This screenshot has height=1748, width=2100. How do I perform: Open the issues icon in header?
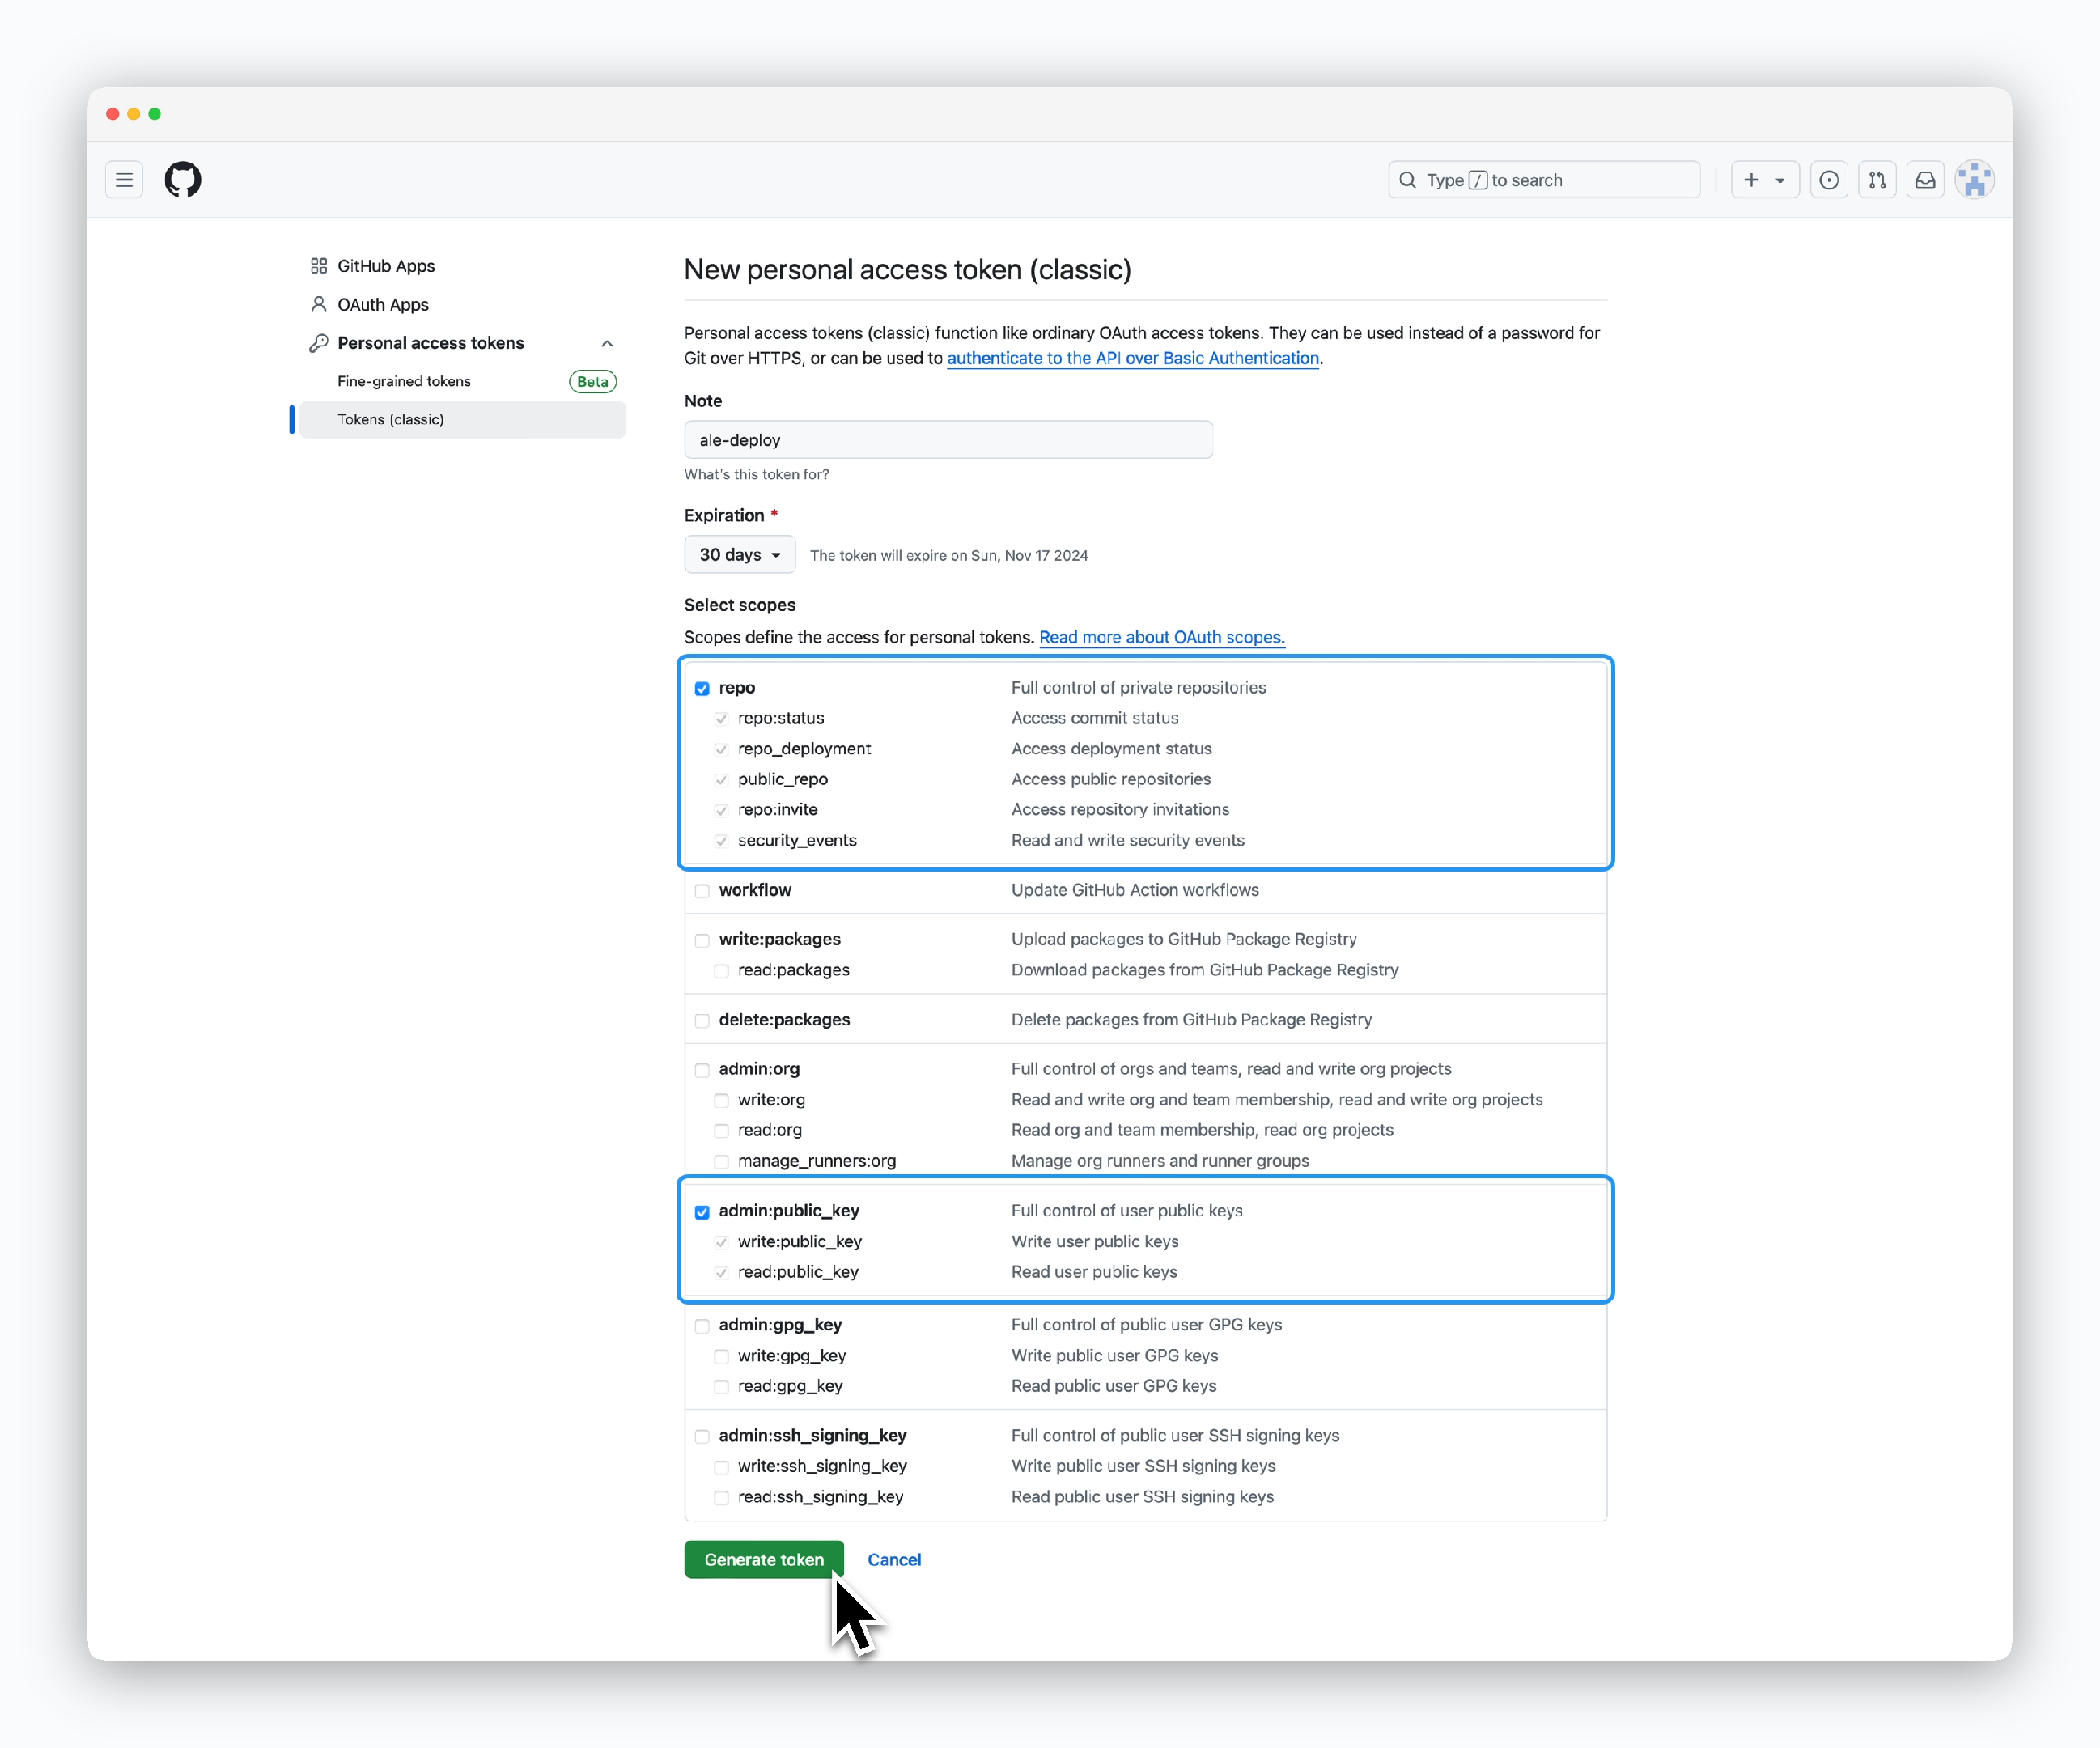(x=1829, y=180)
